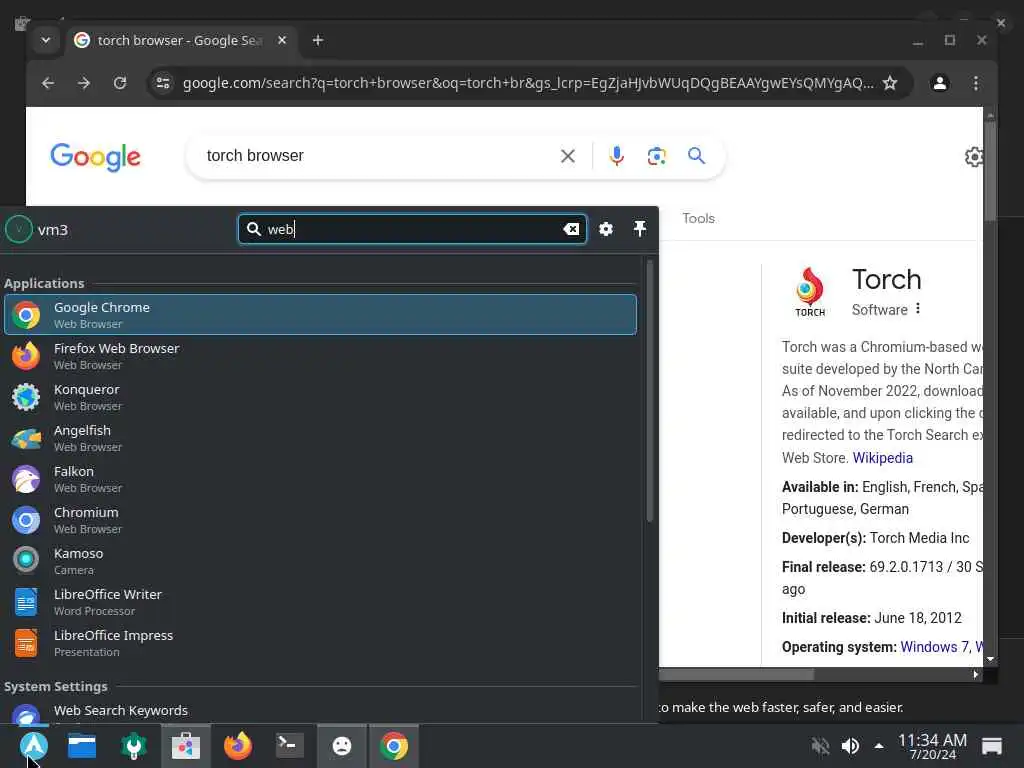Launch Konqueror web browser
Image resolution: width=1024 pixels, height=768 pixels.
click(x=320, y=397)
